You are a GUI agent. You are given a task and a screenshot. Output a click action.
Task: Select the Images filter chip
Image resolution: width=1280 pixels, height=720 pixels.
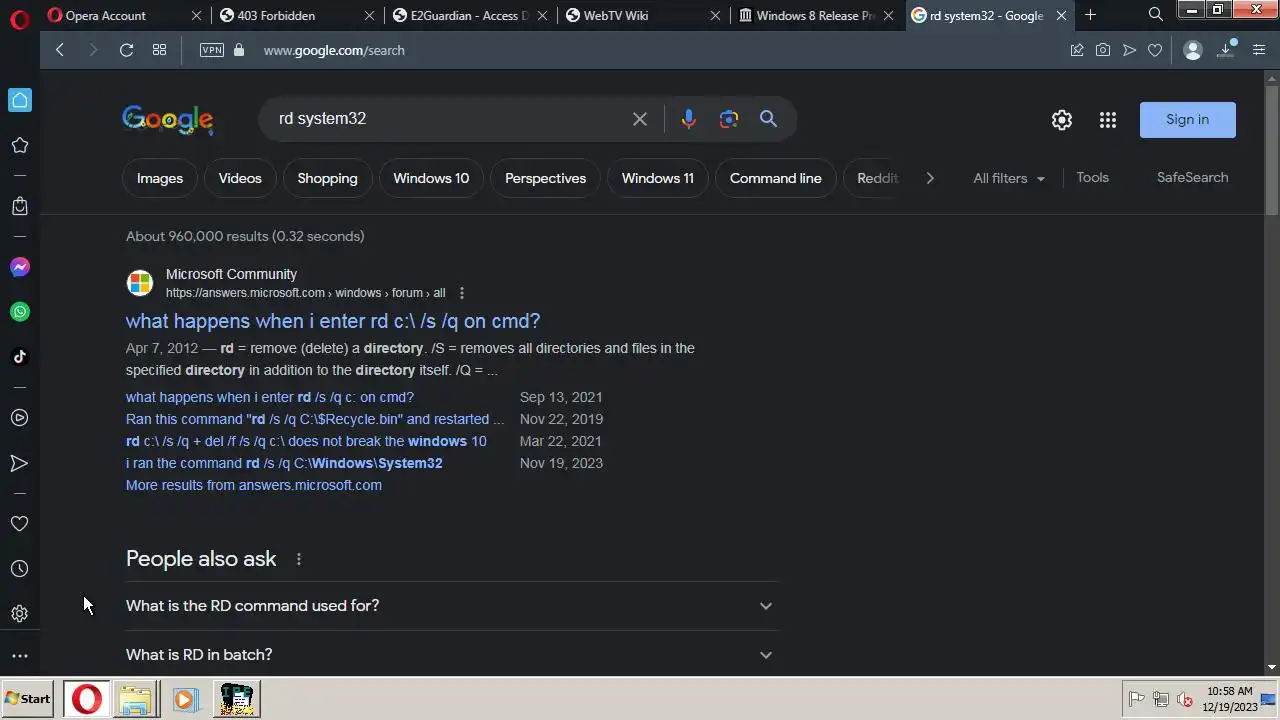[160, 178]
